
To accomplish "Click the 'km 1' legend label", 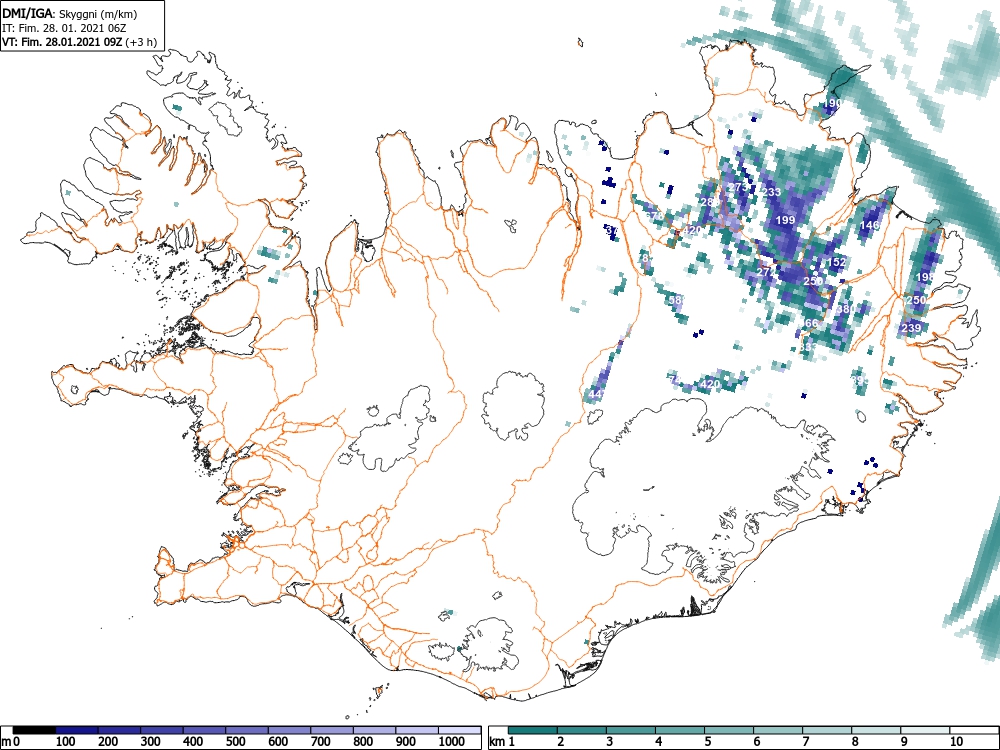I will tap(503, 742).
